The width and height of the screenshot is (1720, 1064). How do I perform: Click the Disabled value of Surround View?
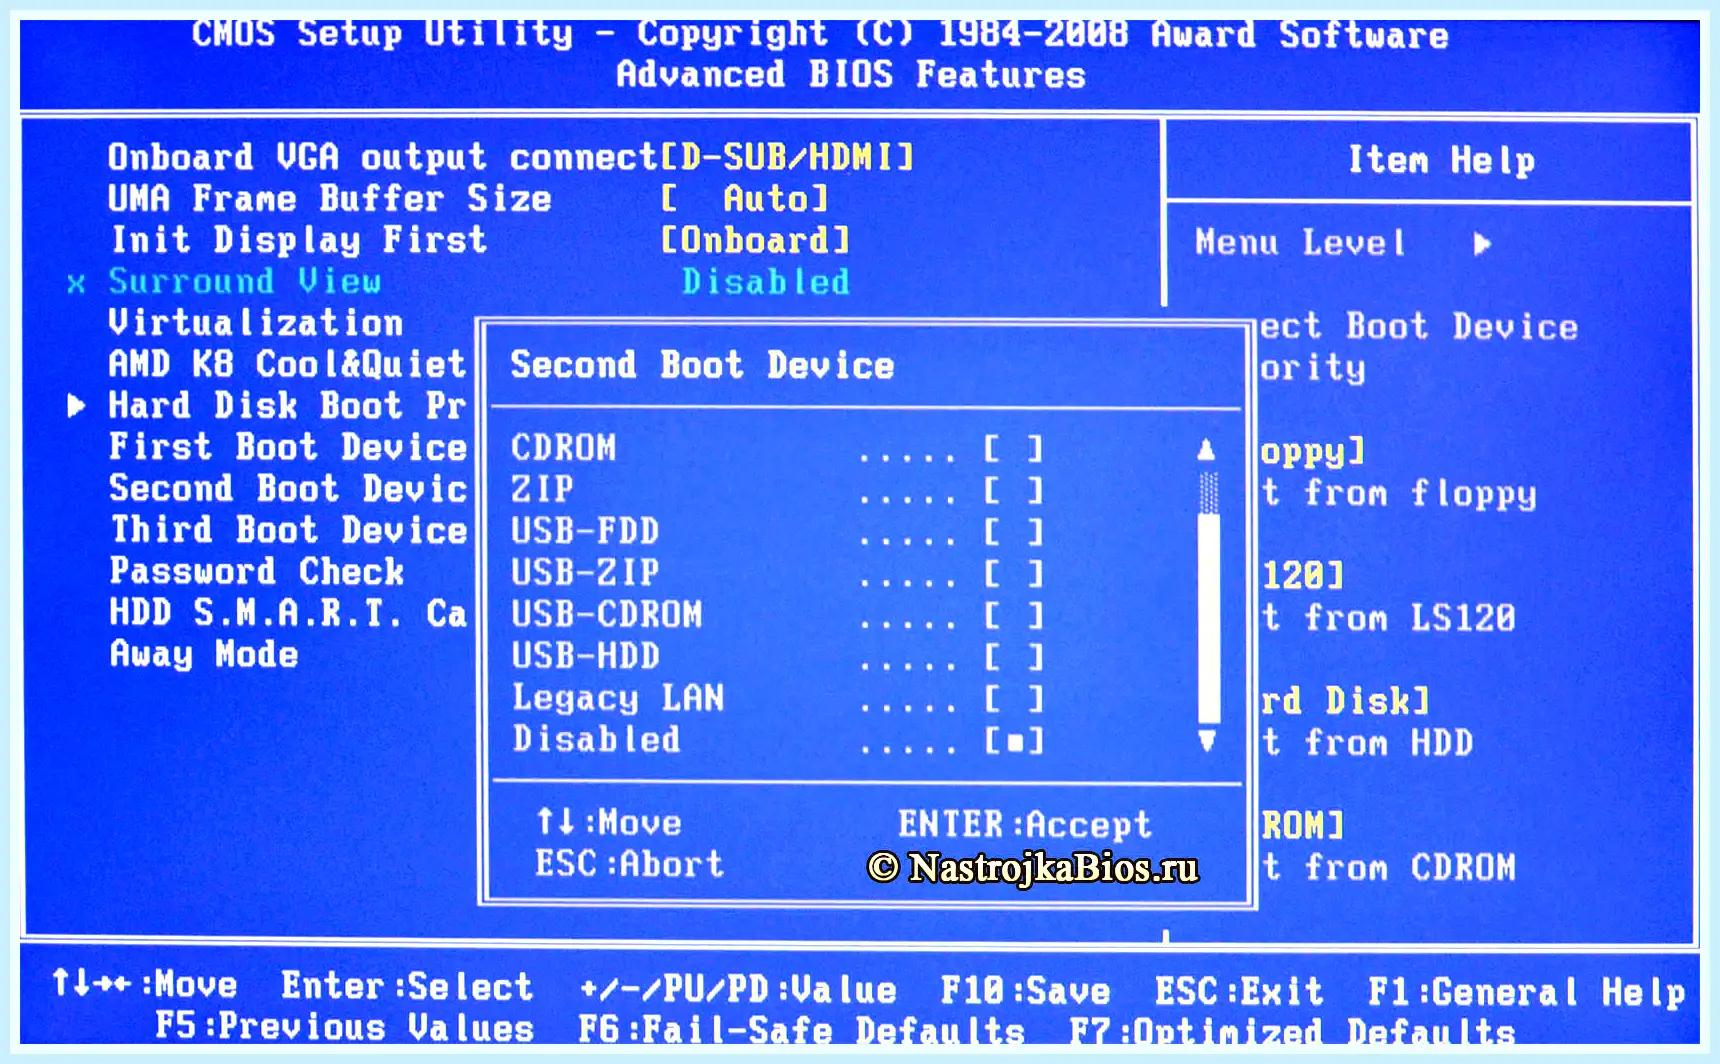[x=766, y=281]
